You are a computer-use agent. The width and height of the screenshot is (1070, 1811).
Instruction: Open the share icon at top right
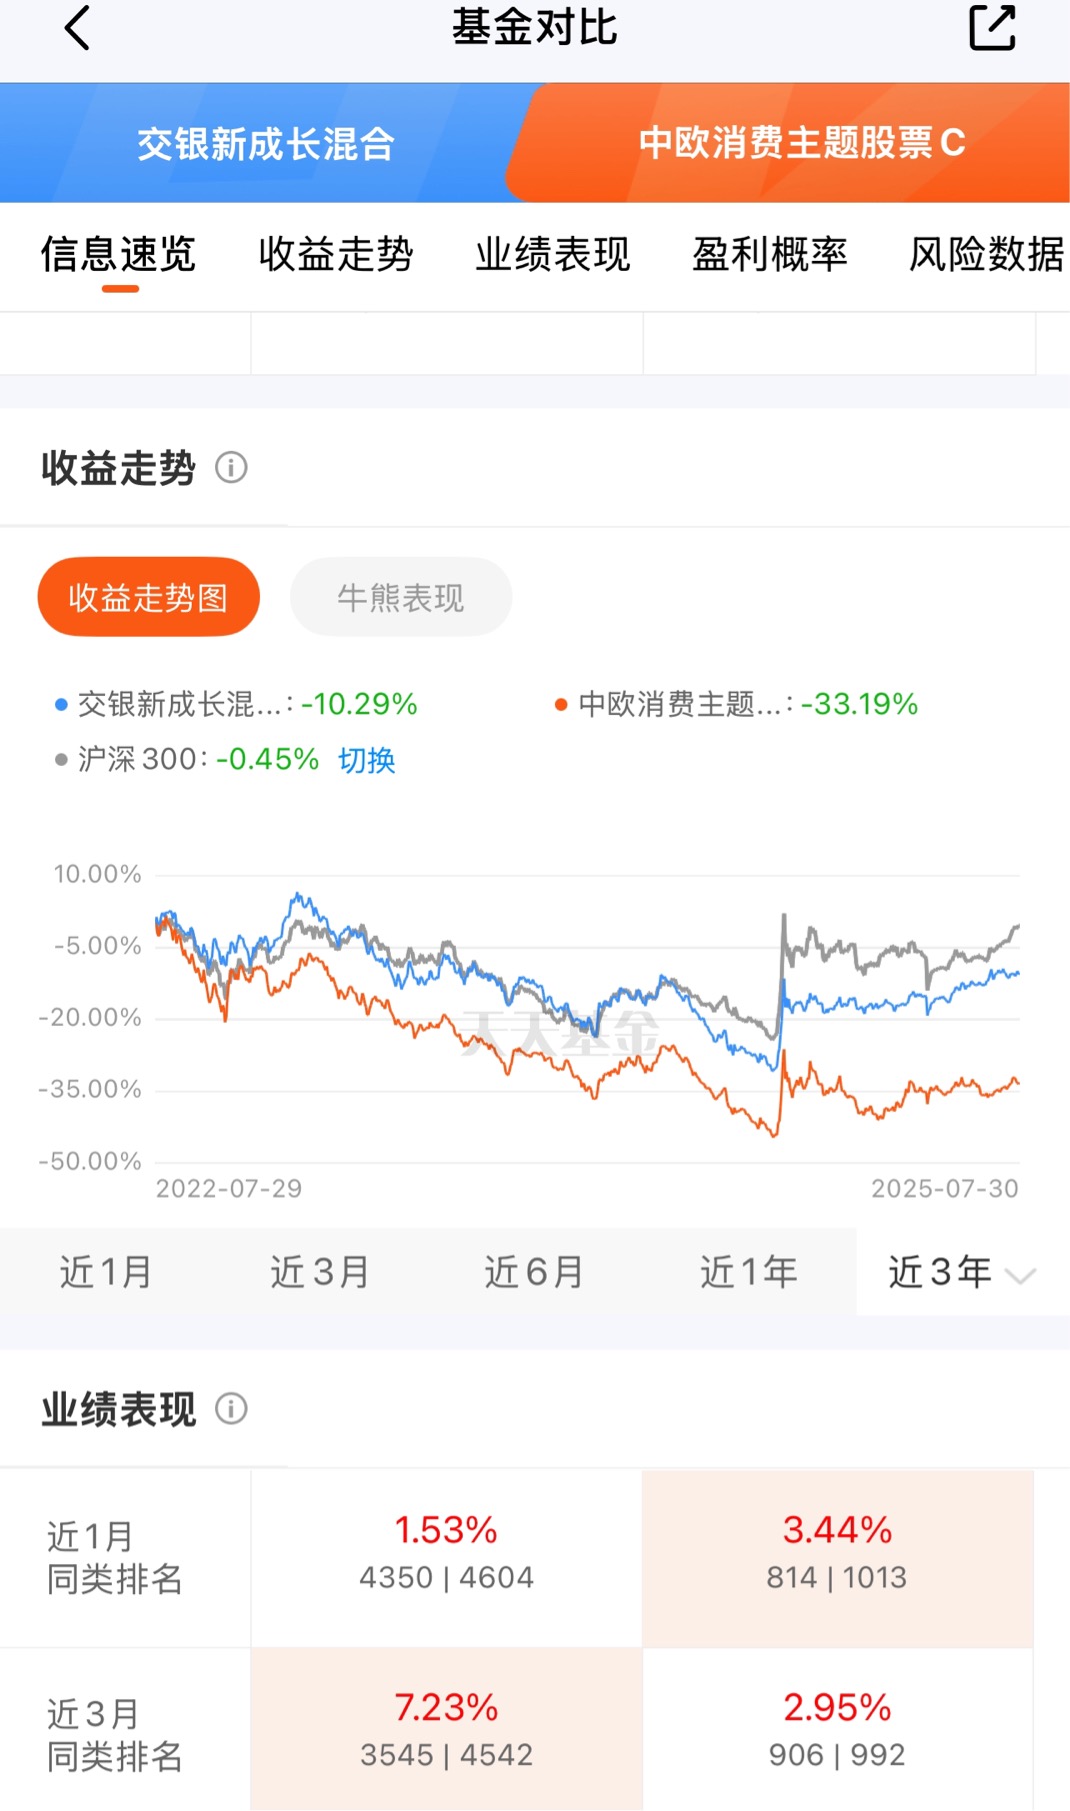pyautogui.click(x=992, y=27)
